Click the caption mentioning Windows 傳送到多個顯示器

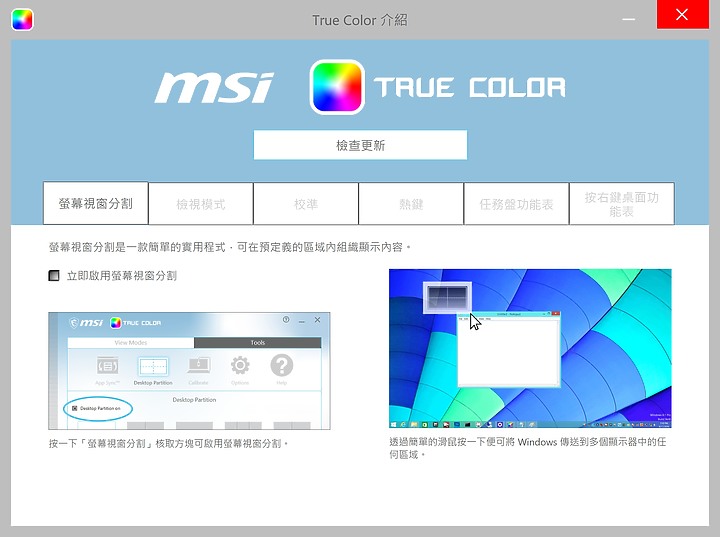pos(527,448)
